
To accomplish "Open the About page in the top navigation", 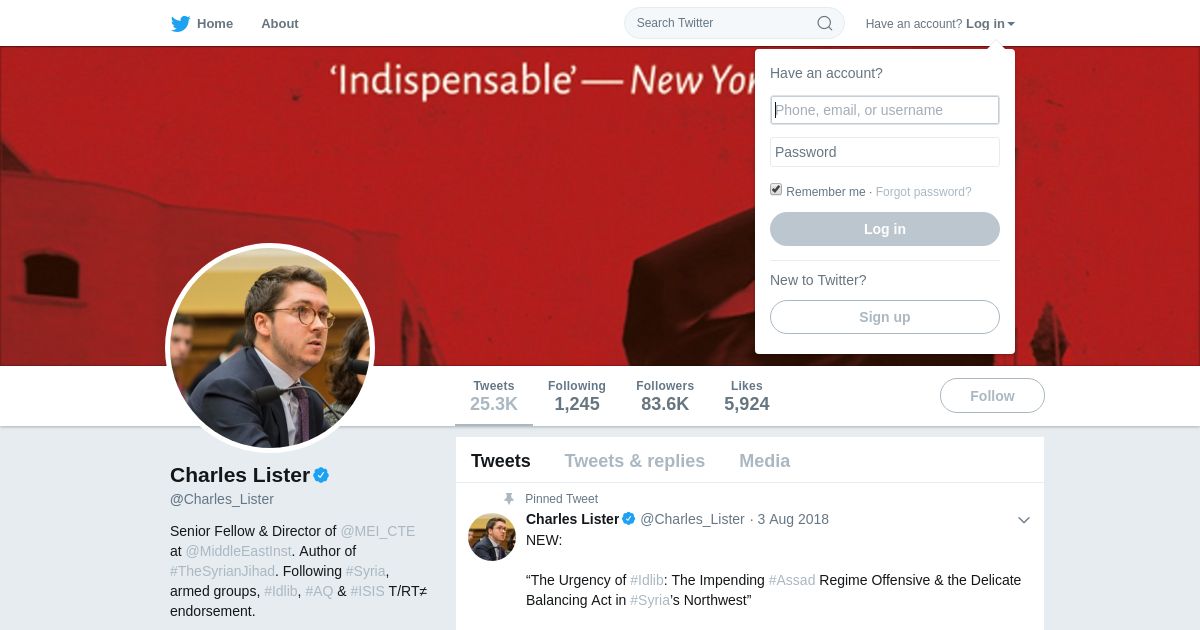I will tap(279, 24).
